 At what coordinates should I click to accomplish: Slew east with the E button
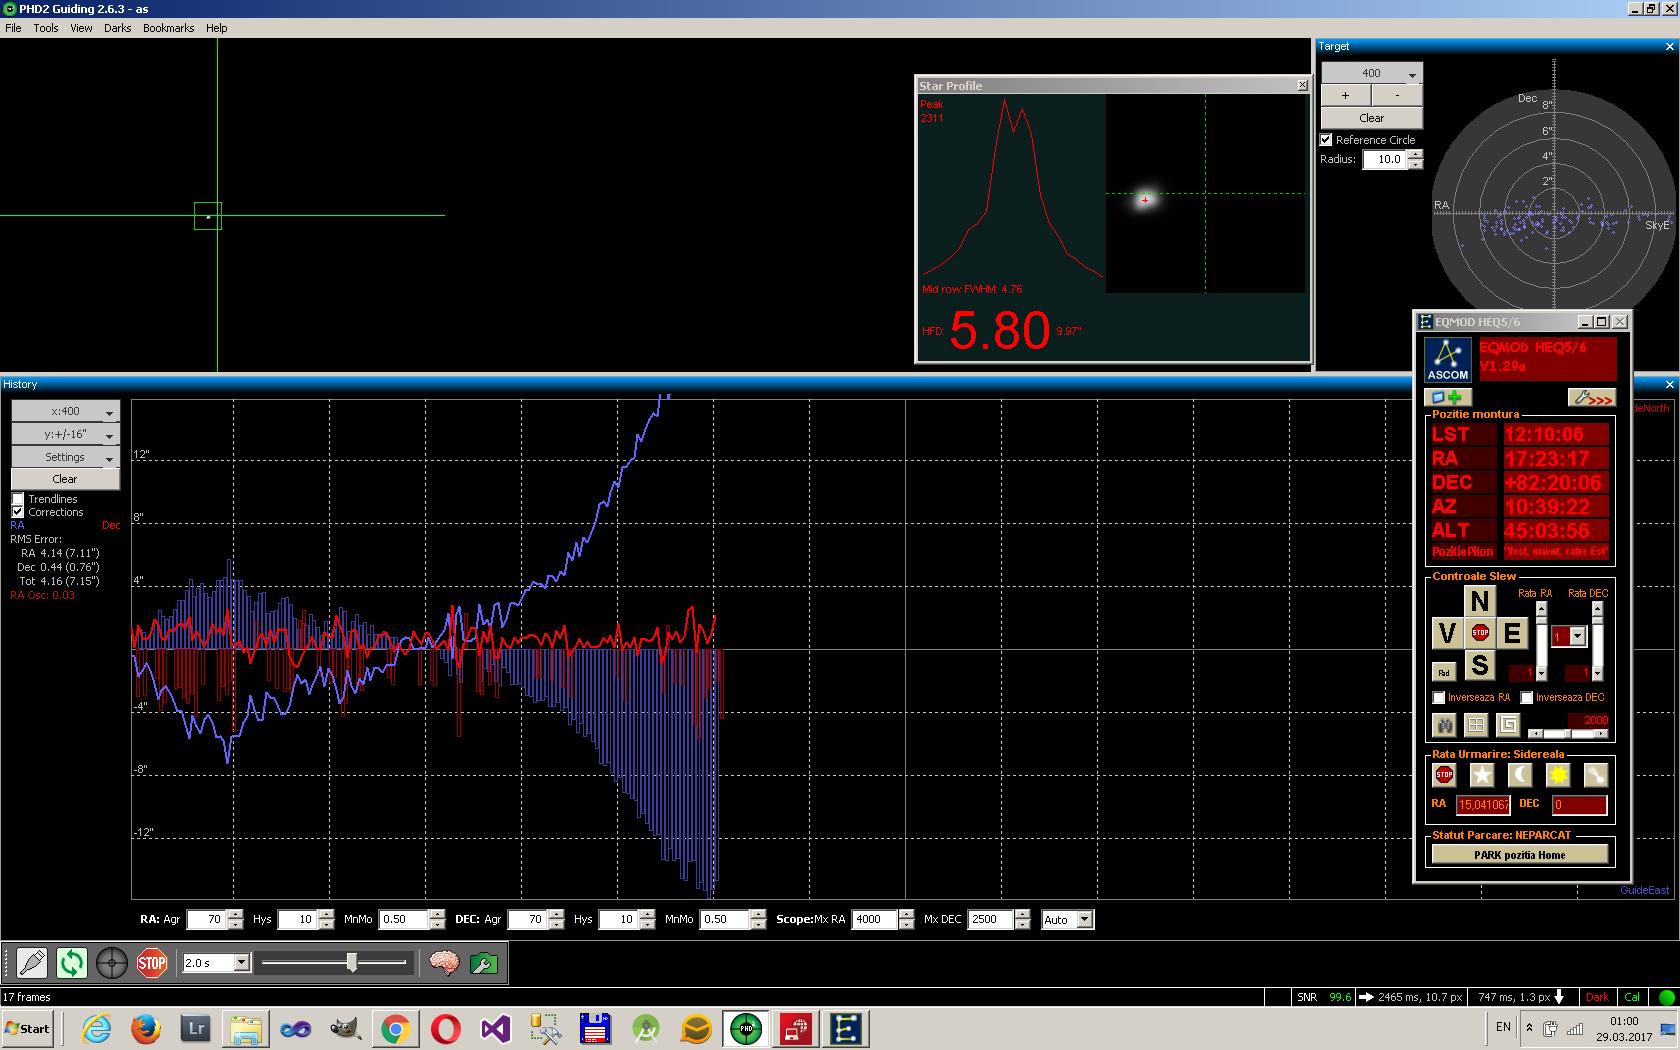coord(1512,632)
